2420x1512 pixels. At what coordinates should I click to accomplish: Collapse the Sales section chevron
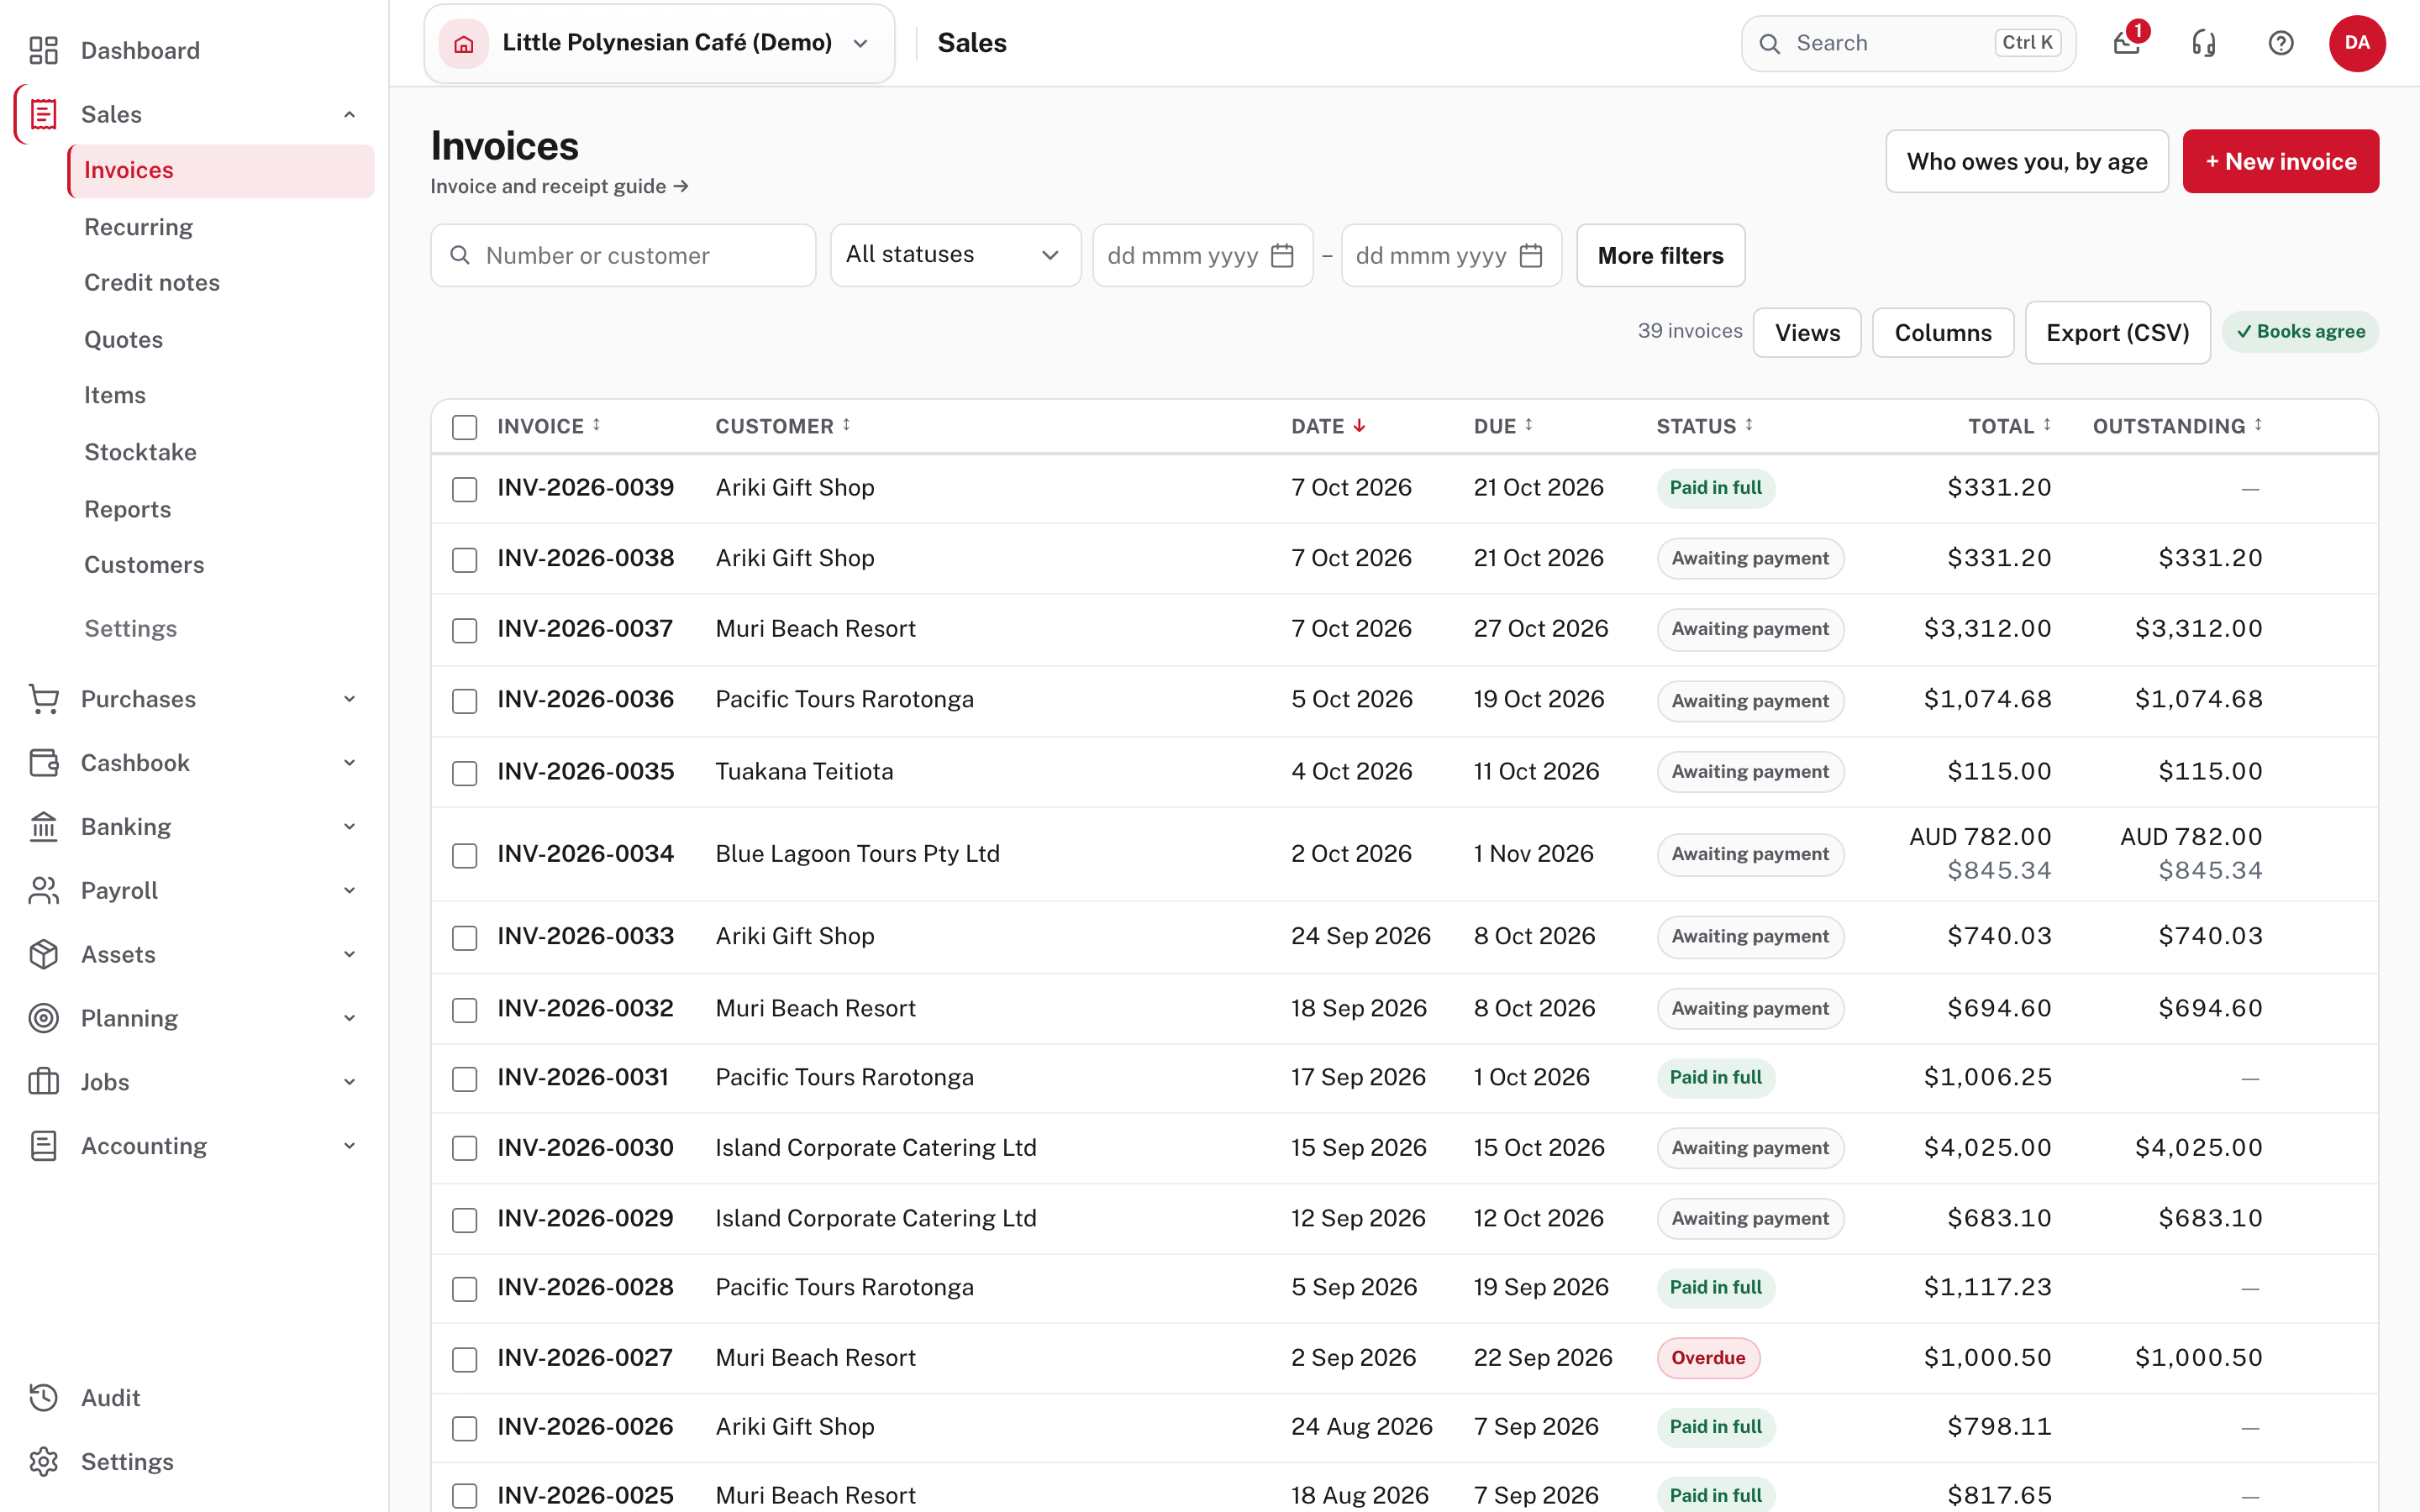350,114
